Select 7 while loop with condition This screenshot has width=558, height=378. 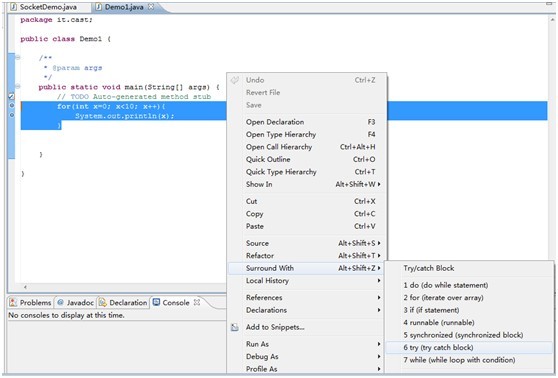pyautogui.click(x=469, y=360)
